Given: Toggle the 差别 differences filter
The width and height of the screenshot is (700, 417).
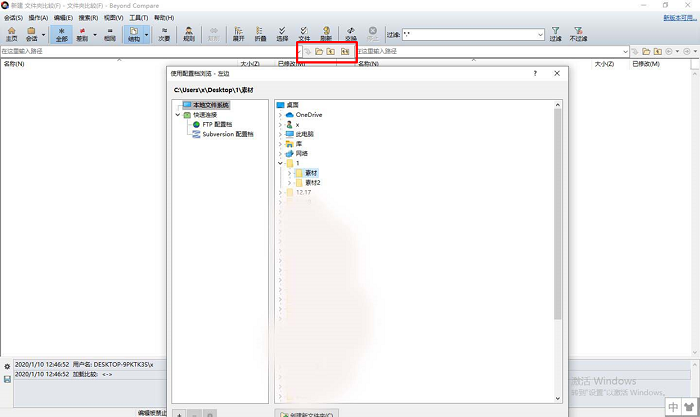Looking at the screenshot, I should [x=82, y=34].
